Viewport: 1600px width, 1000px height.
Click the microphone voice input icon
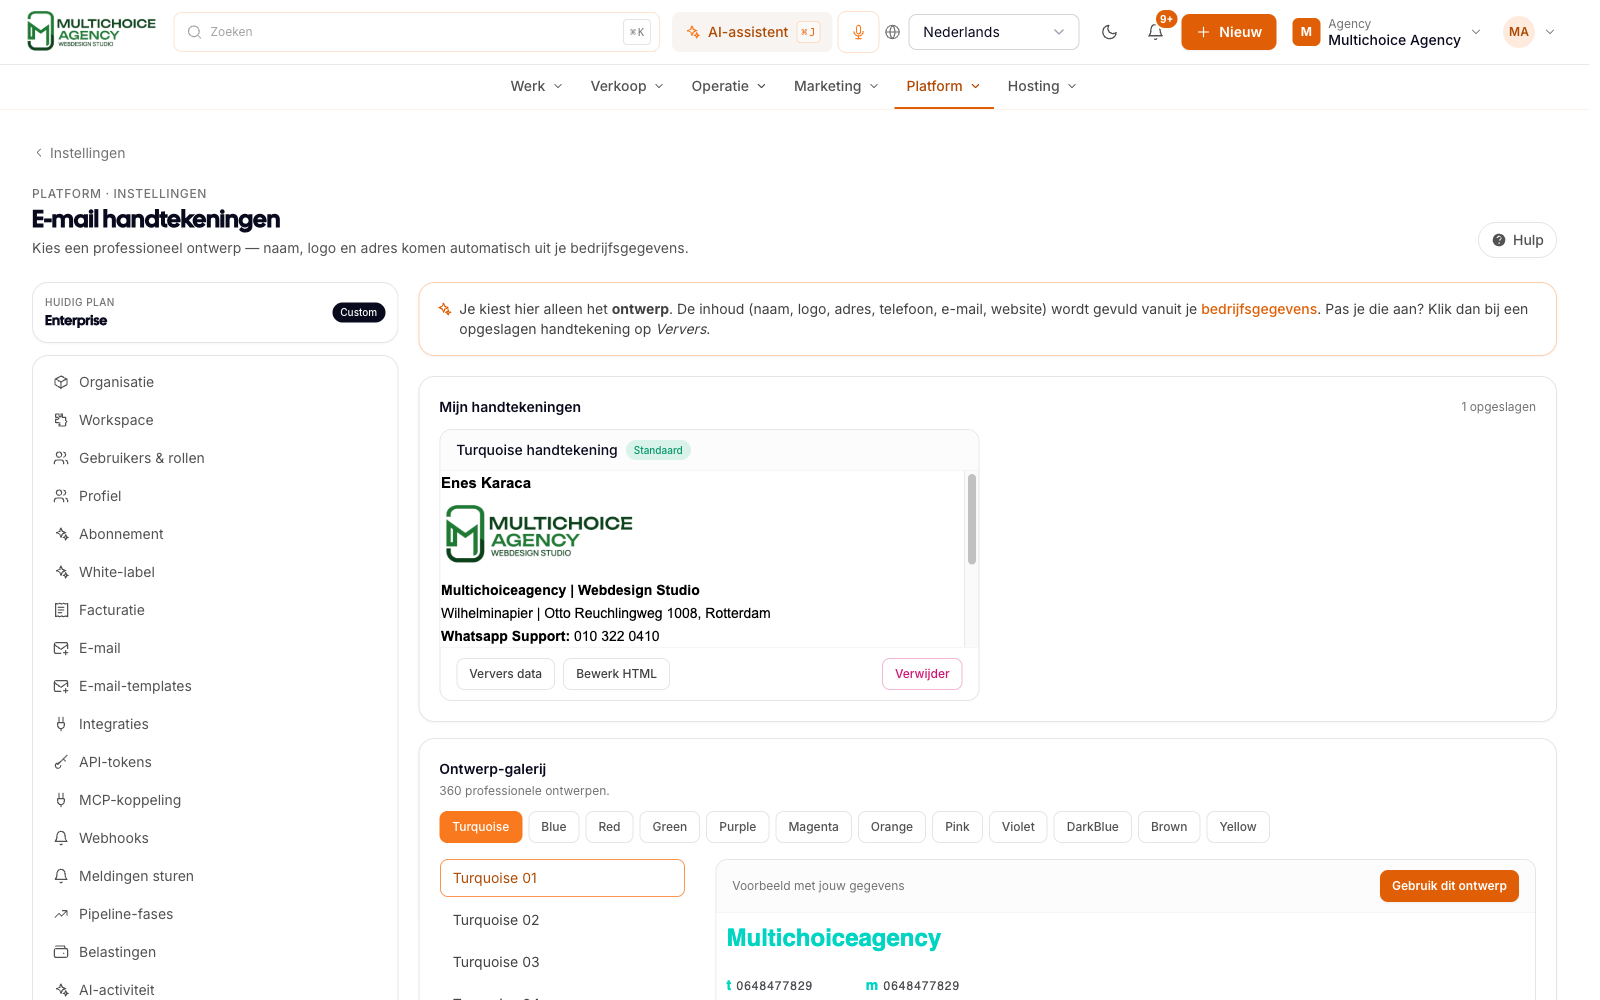click(858, 32)
